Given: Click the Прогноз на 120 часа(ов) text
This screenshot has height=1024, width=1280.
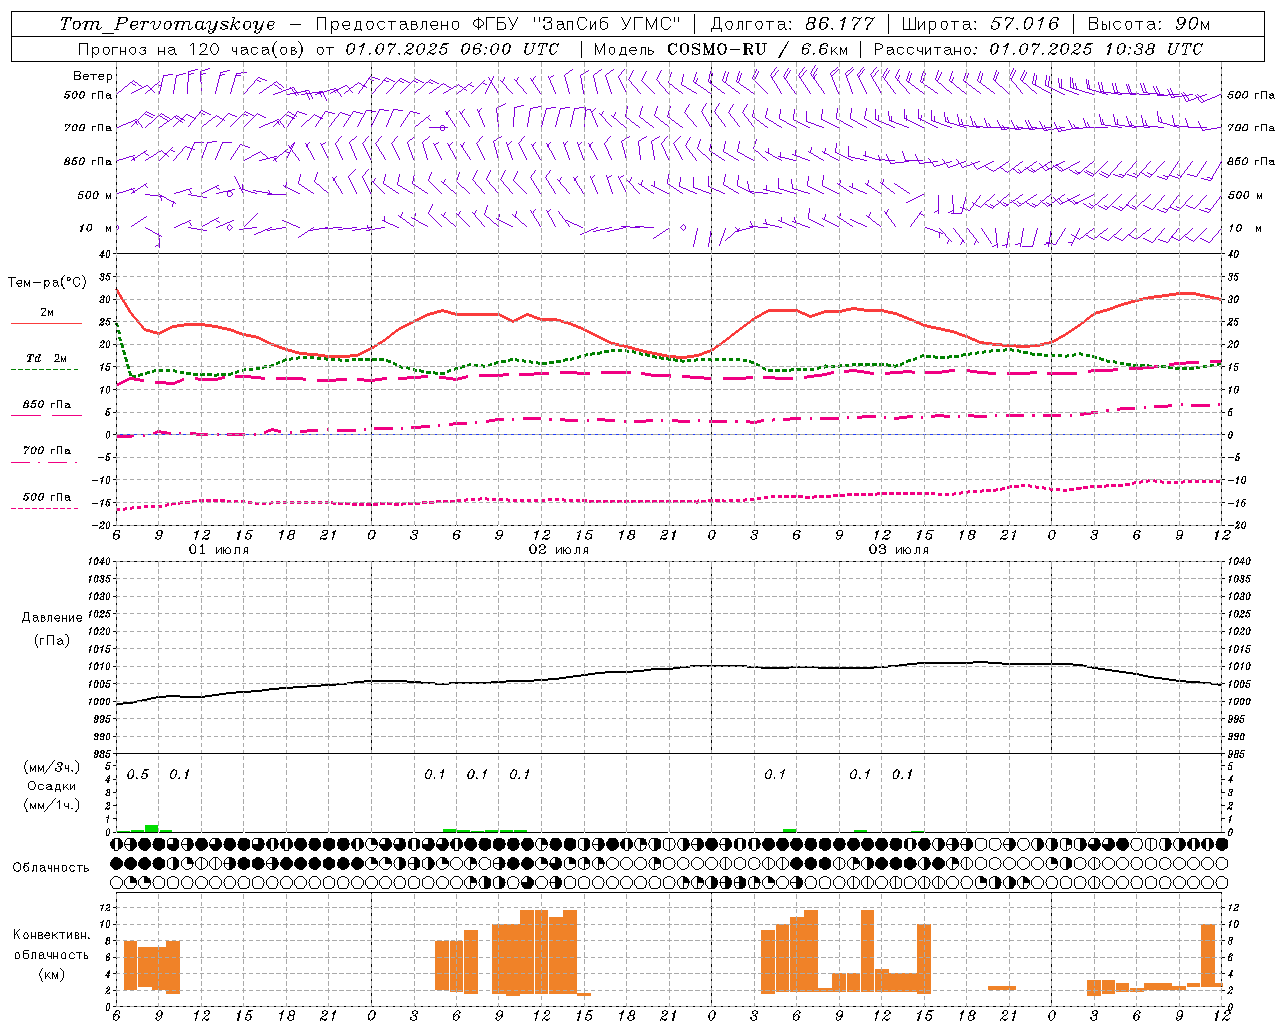Looking at the screenshot, I should coord(192,49).
